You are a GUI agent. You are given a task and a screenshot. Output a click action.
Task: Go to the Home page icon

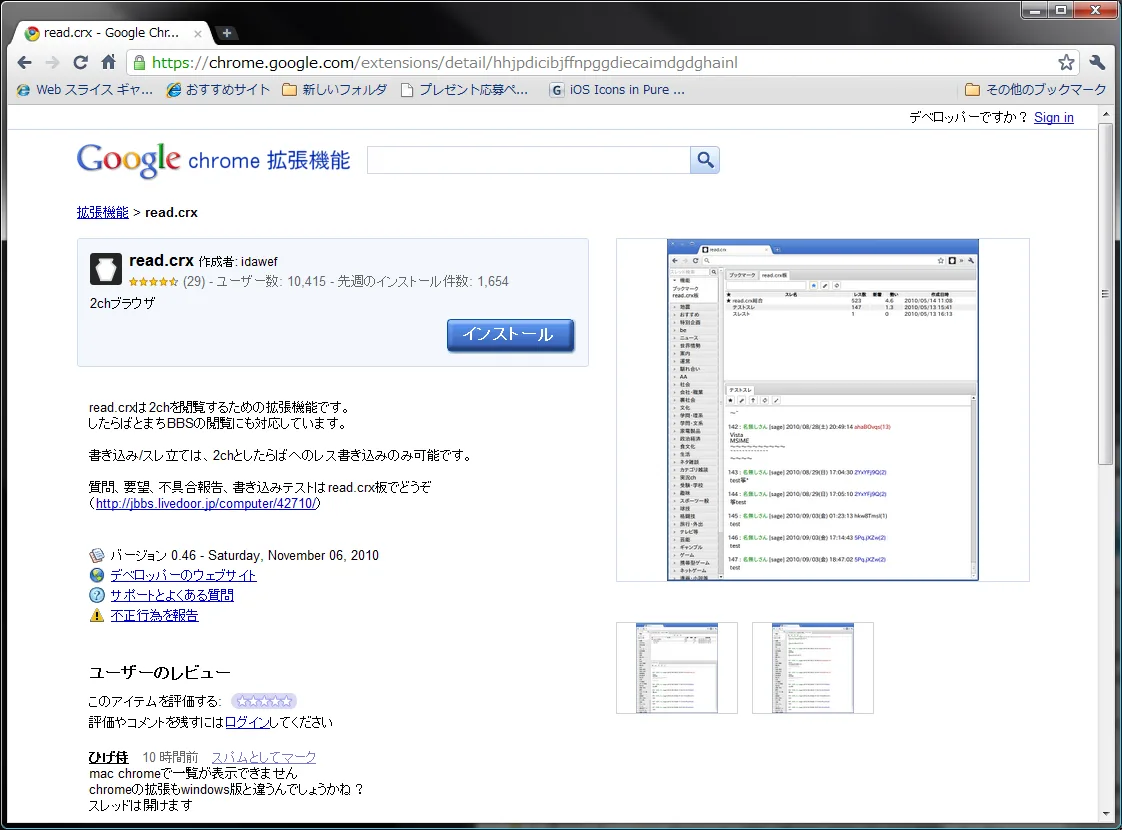tap(109, 62)
